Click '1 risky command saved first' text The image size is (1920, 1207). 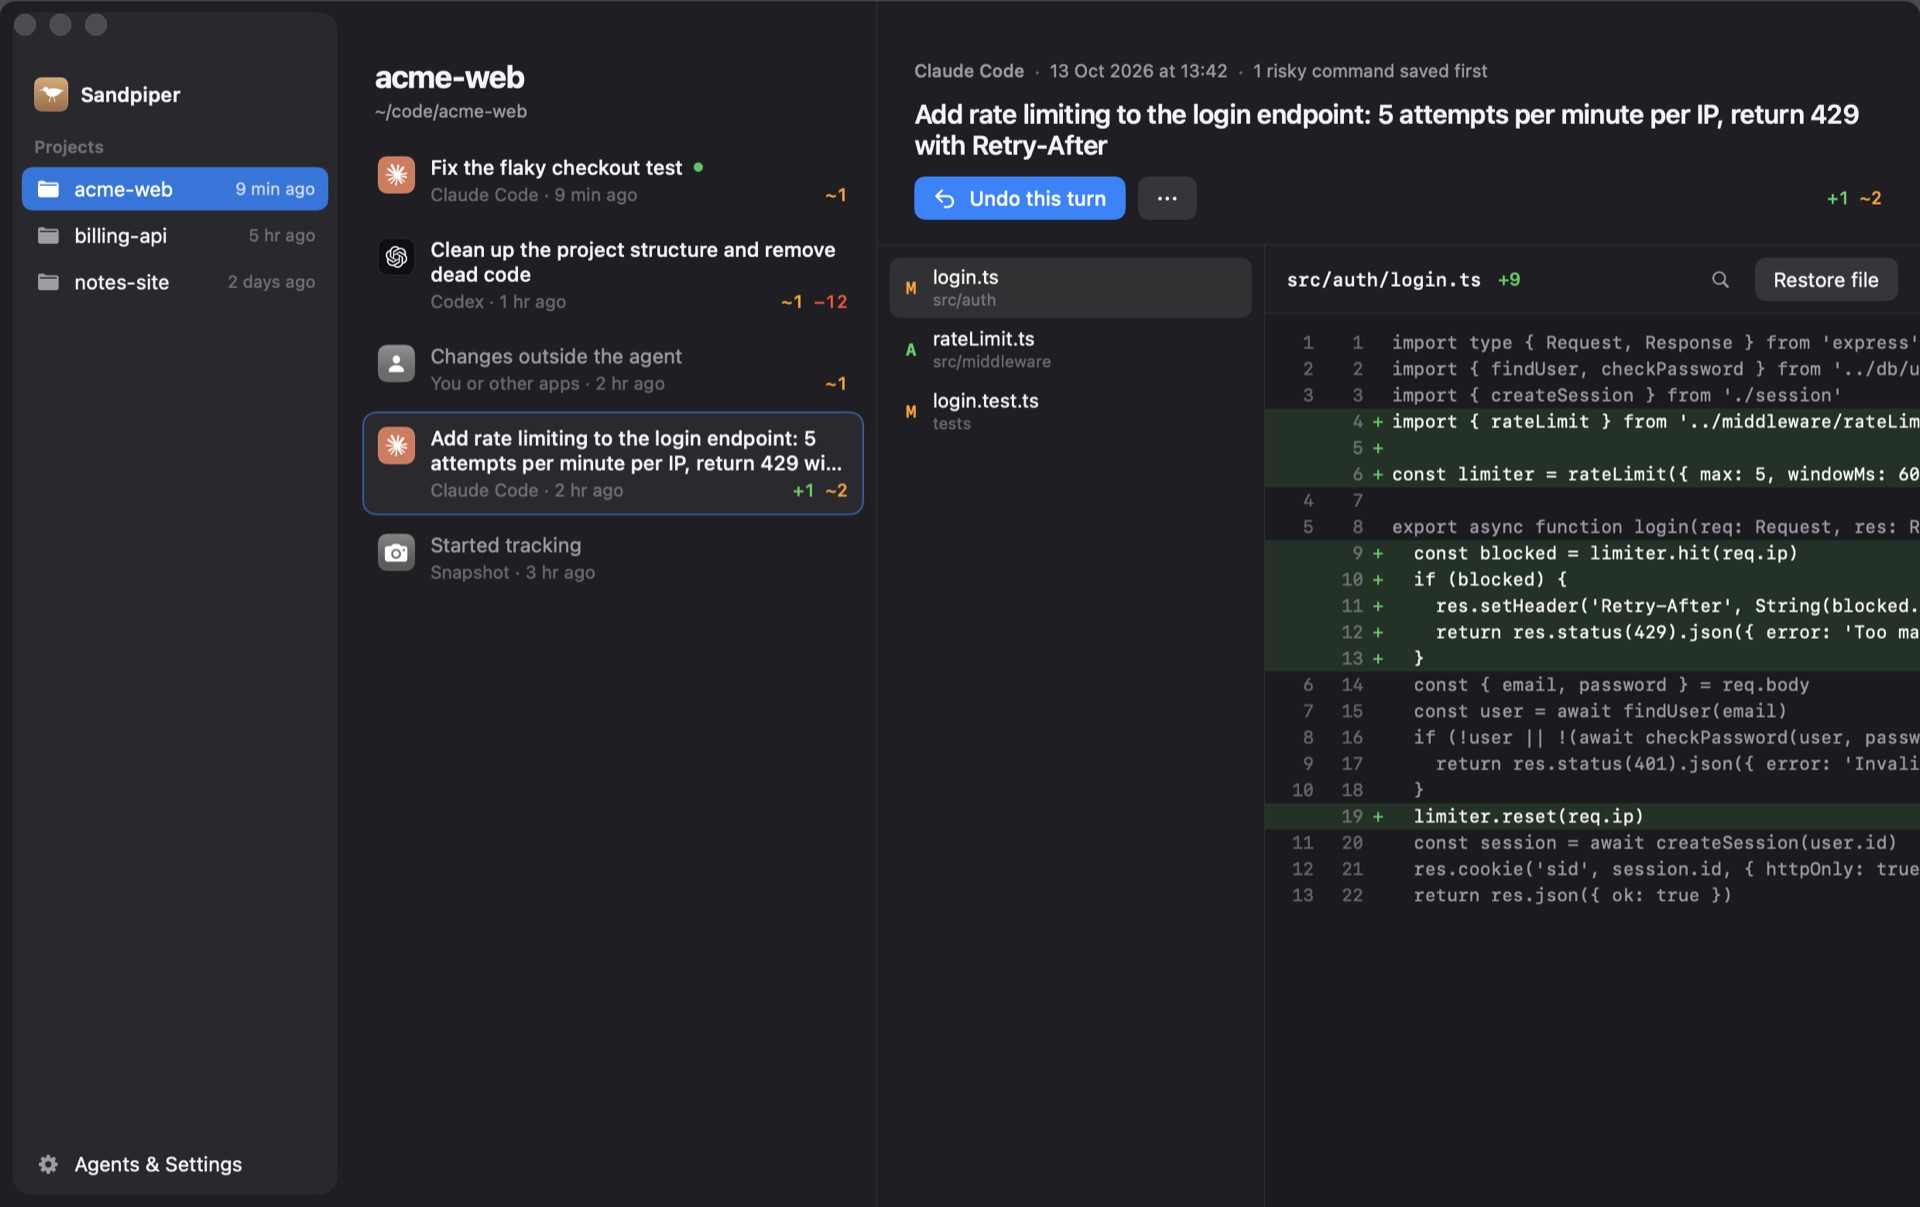(x=1370, y=71)
